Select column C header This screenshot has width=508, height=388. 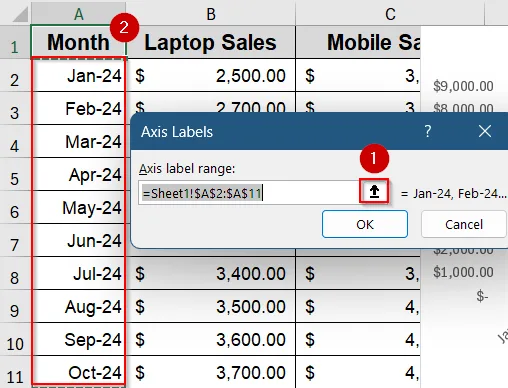coord(390,14)
